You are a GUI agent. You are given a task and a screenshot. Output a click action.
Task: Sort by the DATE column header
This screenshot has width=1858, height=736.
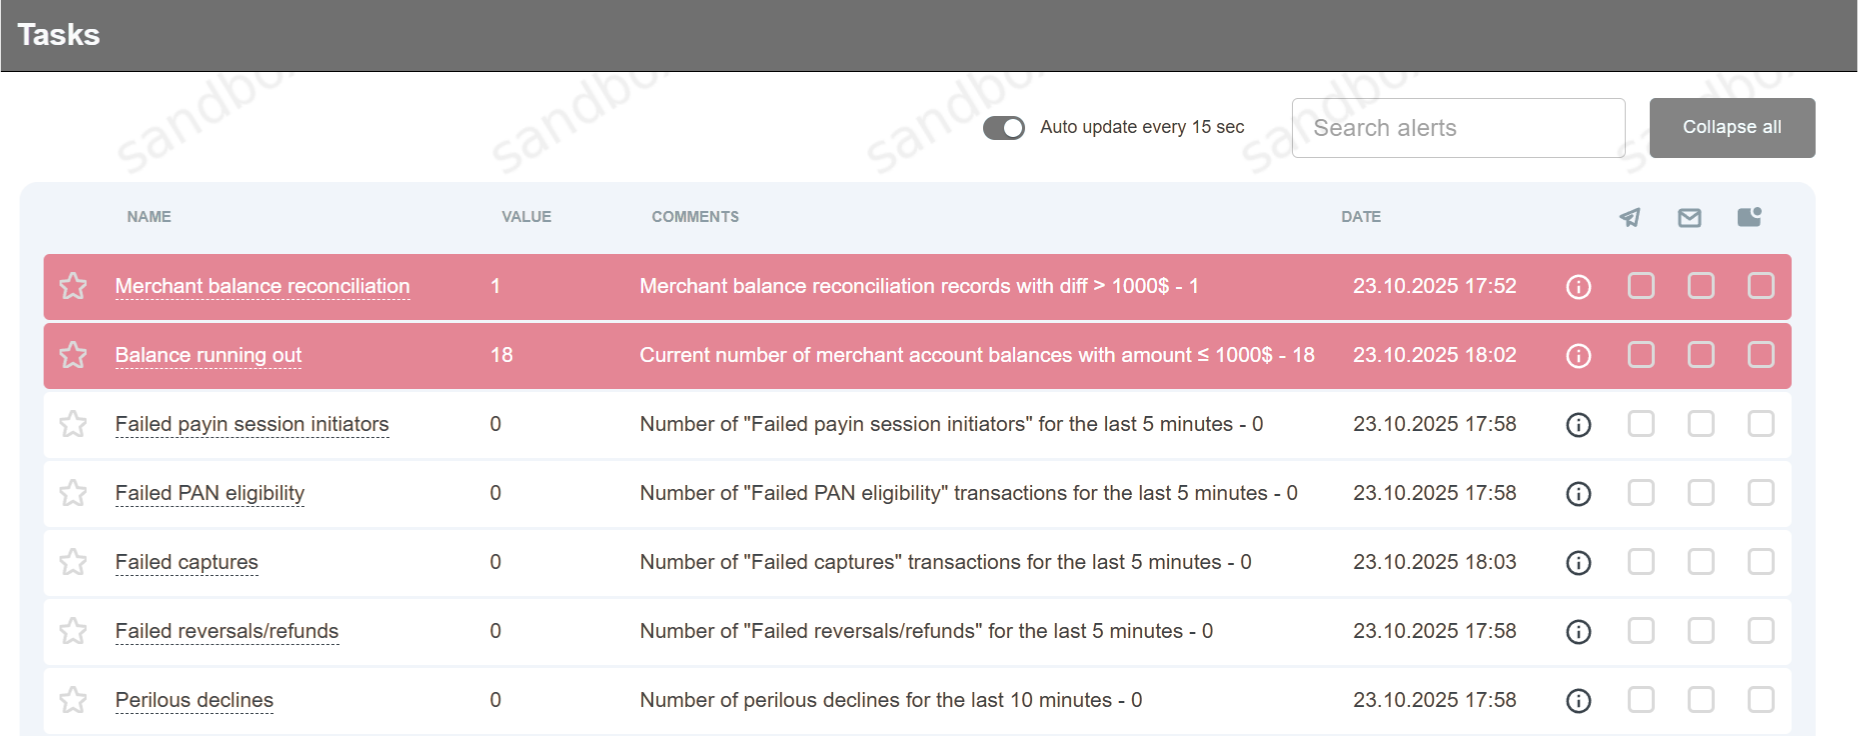[1361, 217]
